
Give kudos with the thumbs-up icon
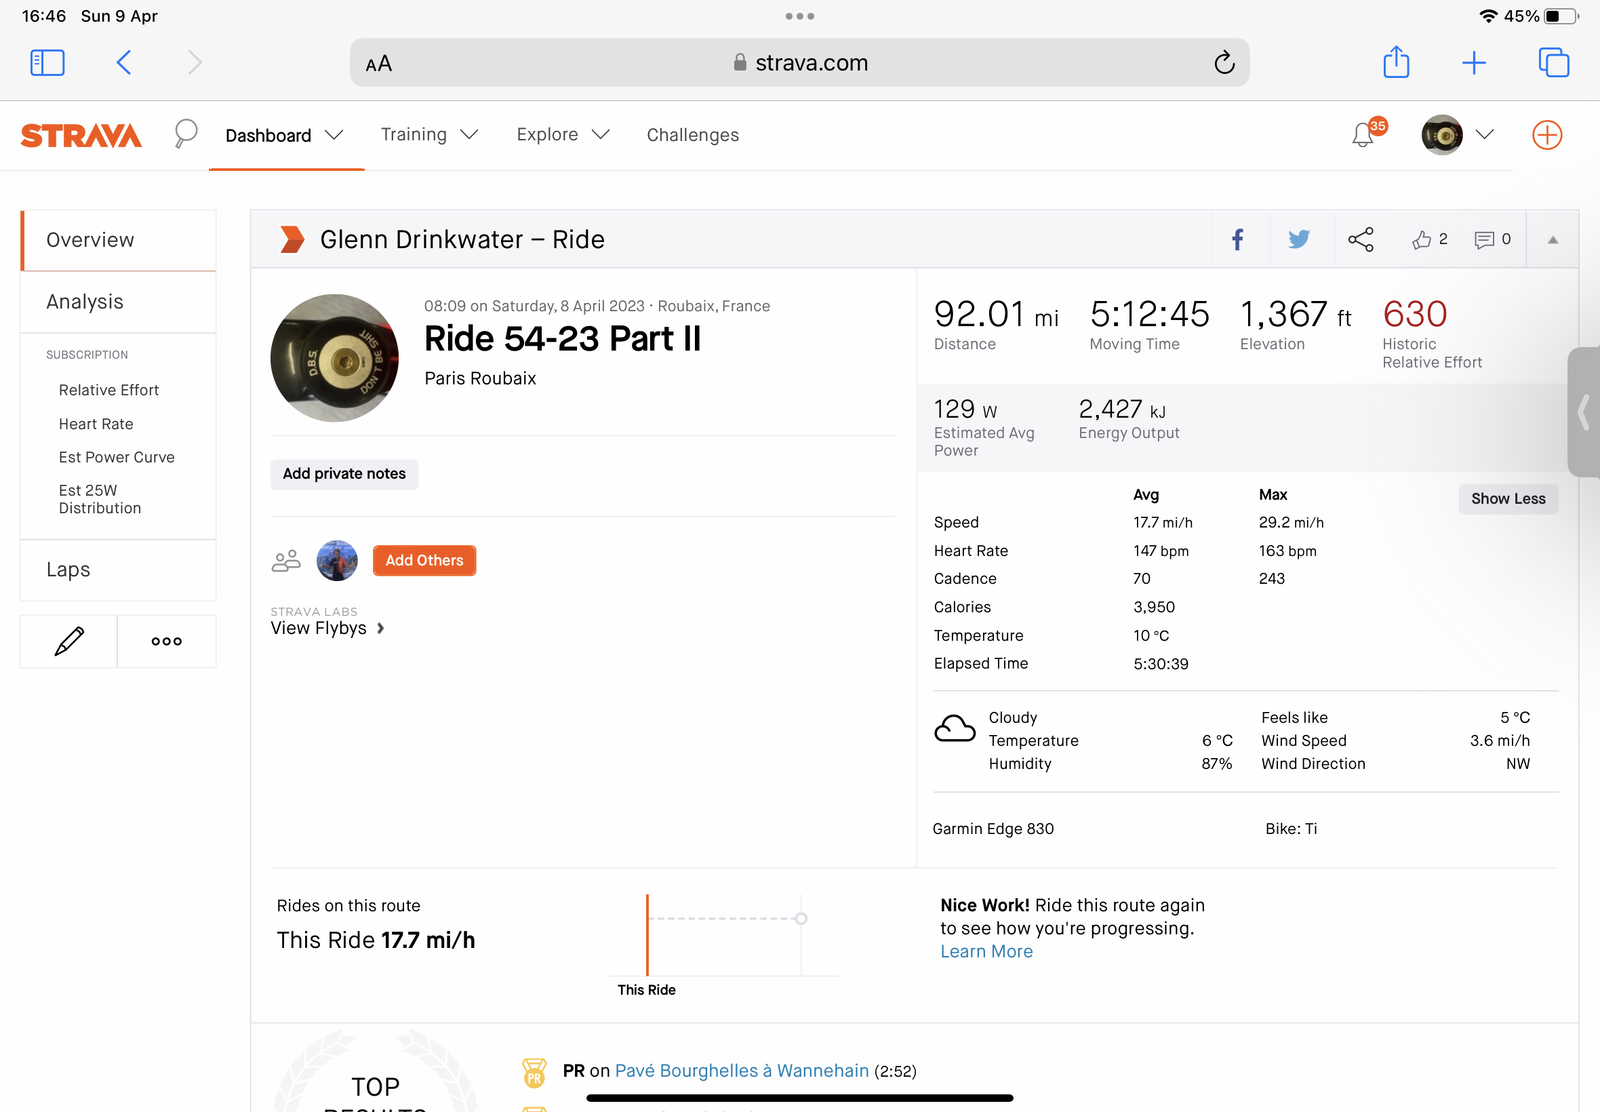pyautogui.click(x=1422, y=240)
